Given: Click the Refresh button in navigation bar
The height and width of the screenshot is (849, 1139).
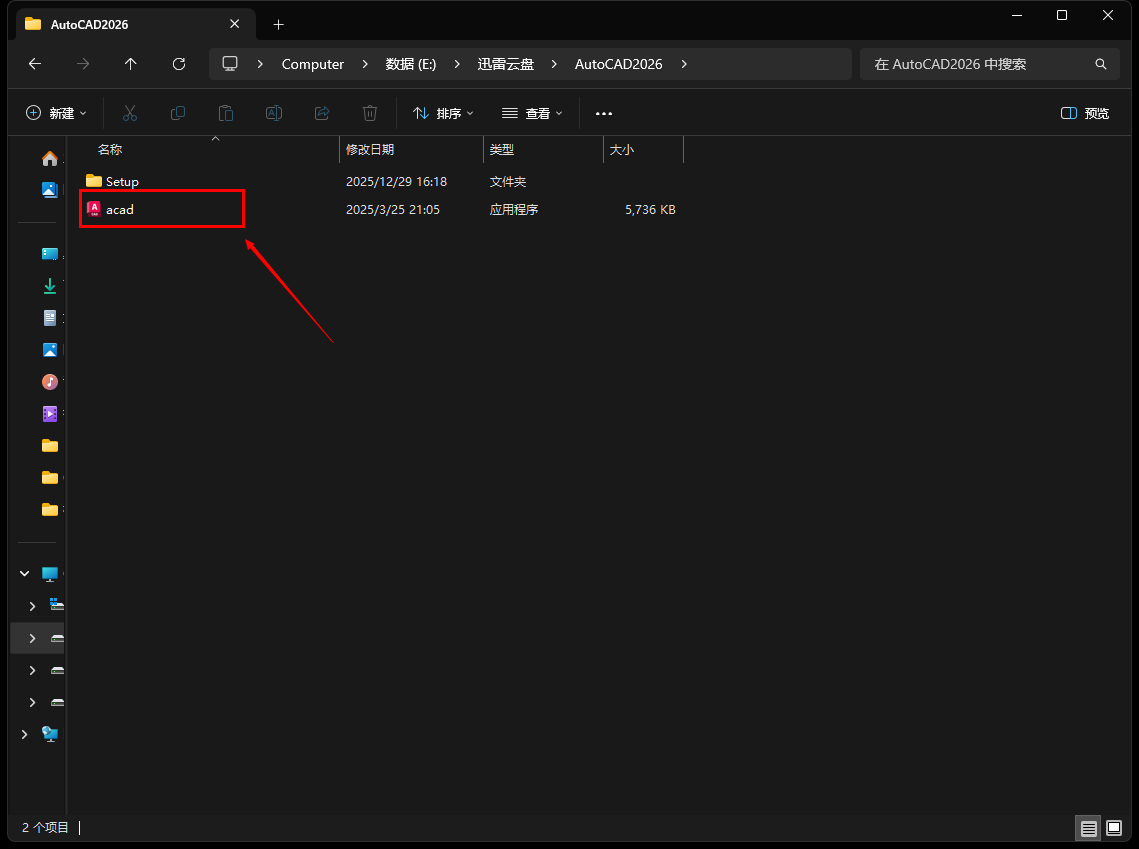Looking at the screenshot, I should click(179, 64).
